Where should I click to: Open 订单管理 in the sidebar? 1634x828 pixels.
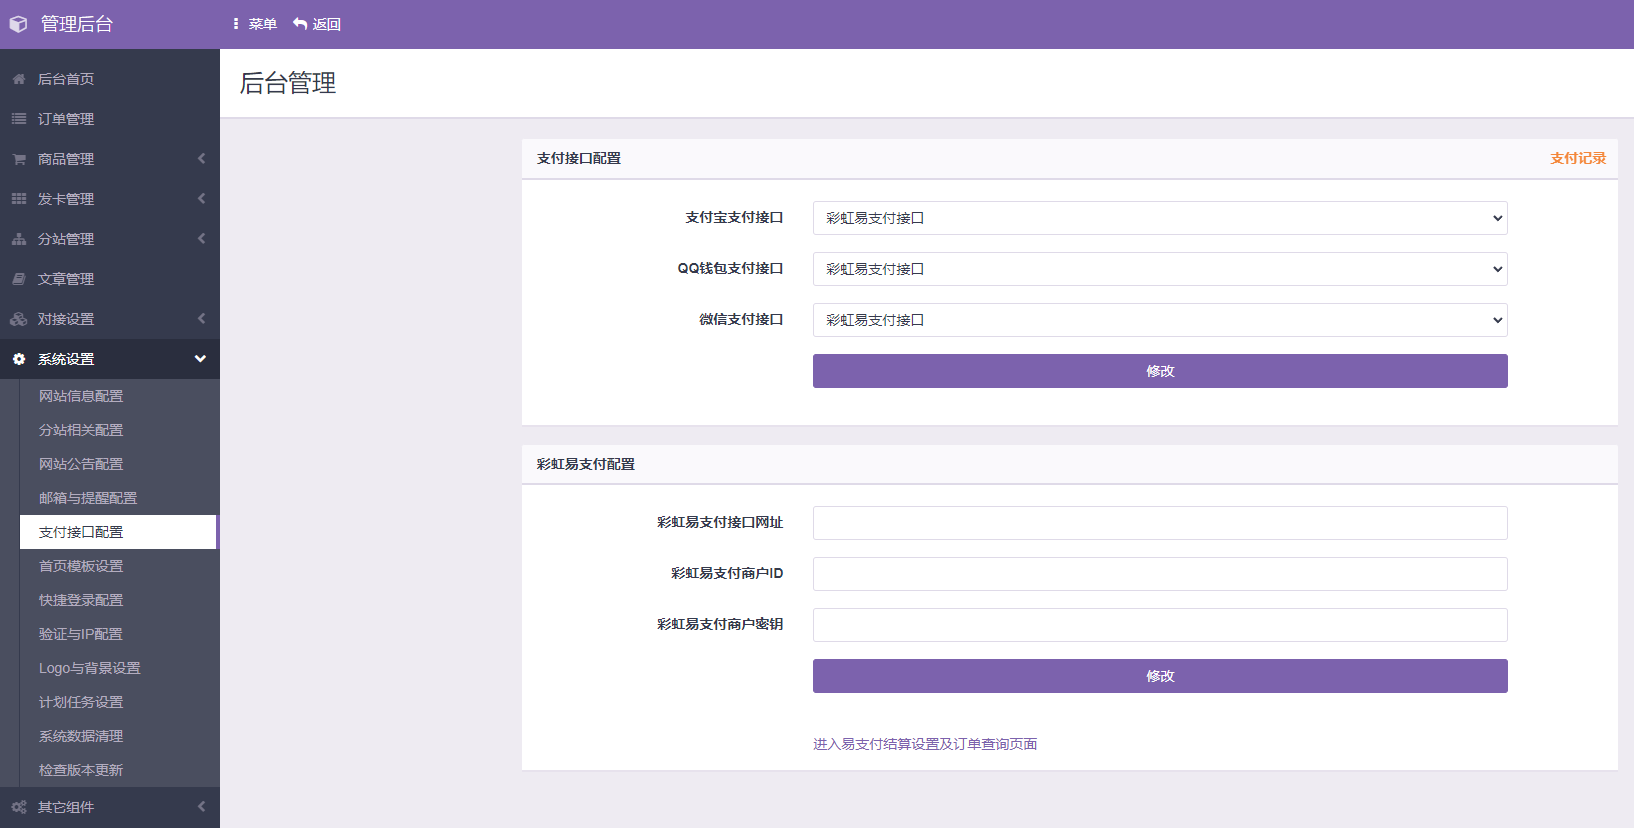click(x=110, y=119)
